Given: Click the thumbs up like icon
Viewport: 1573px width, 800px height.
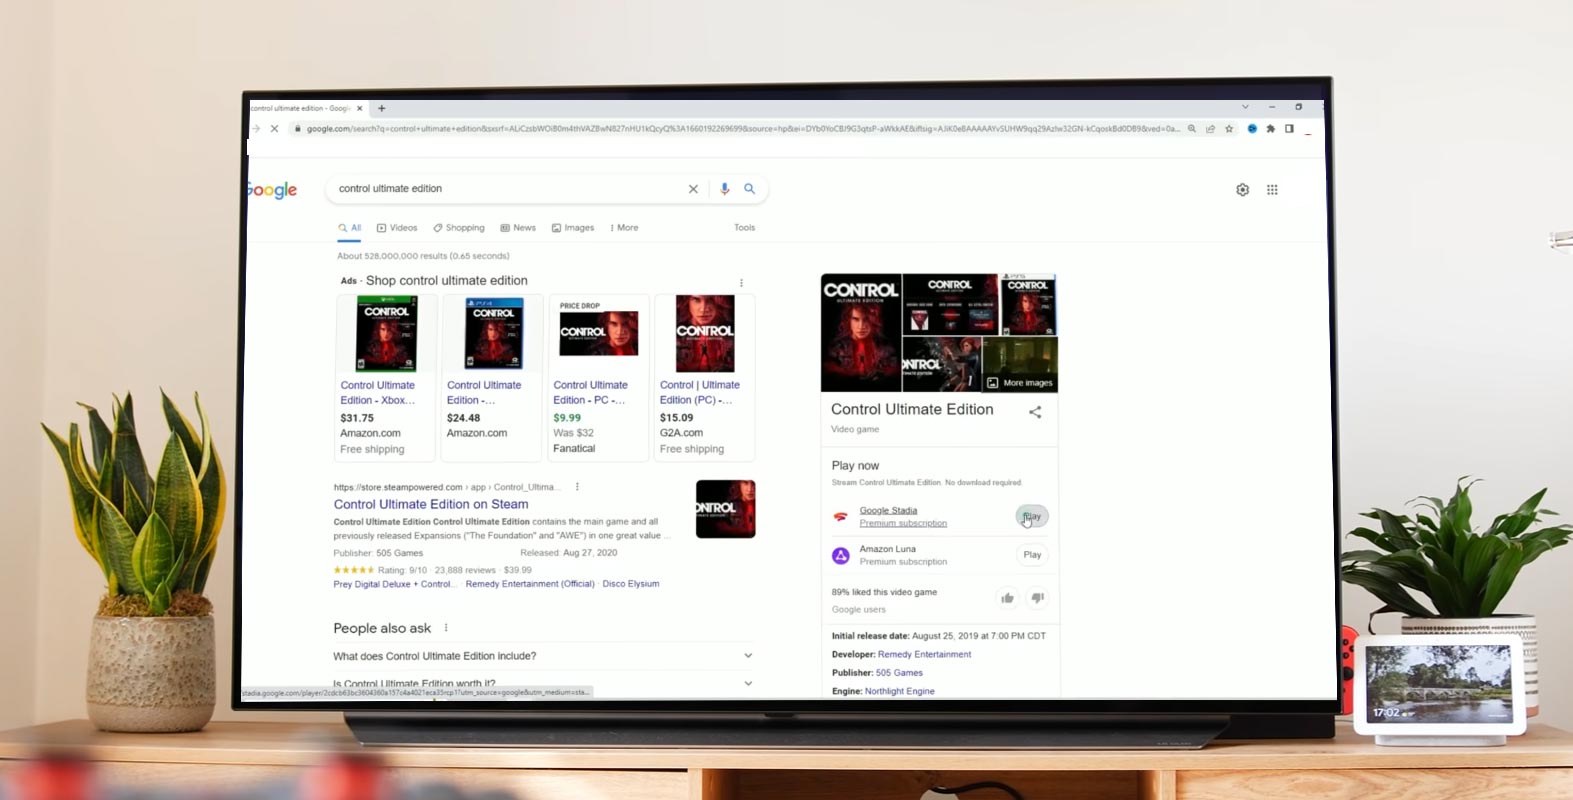Looking at the screenshot, I should (x=1007, y=598).
